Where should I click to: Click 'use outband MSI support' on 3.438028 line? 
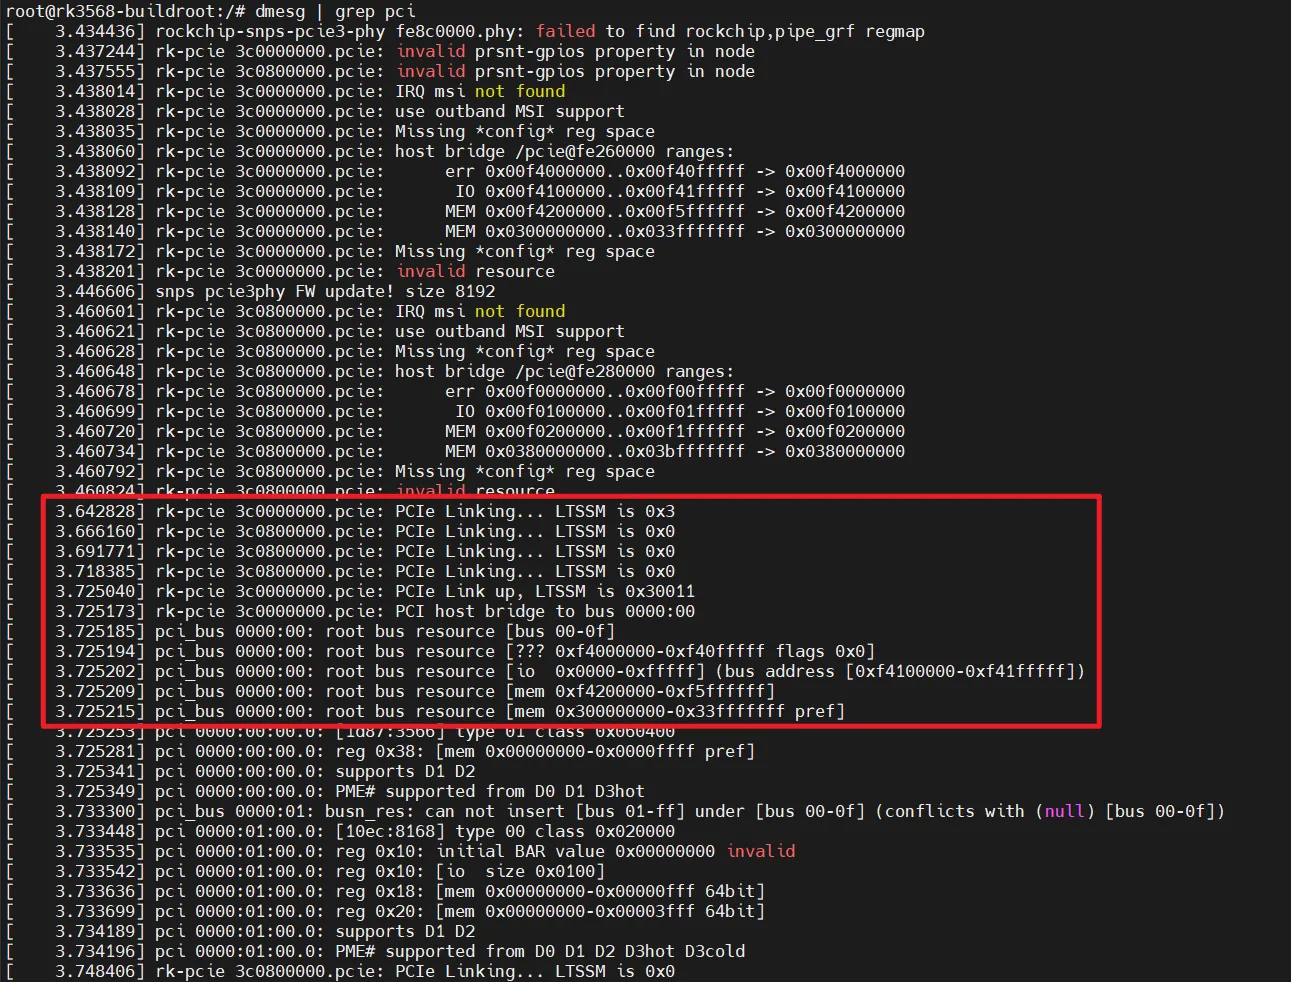pos(510,111)
